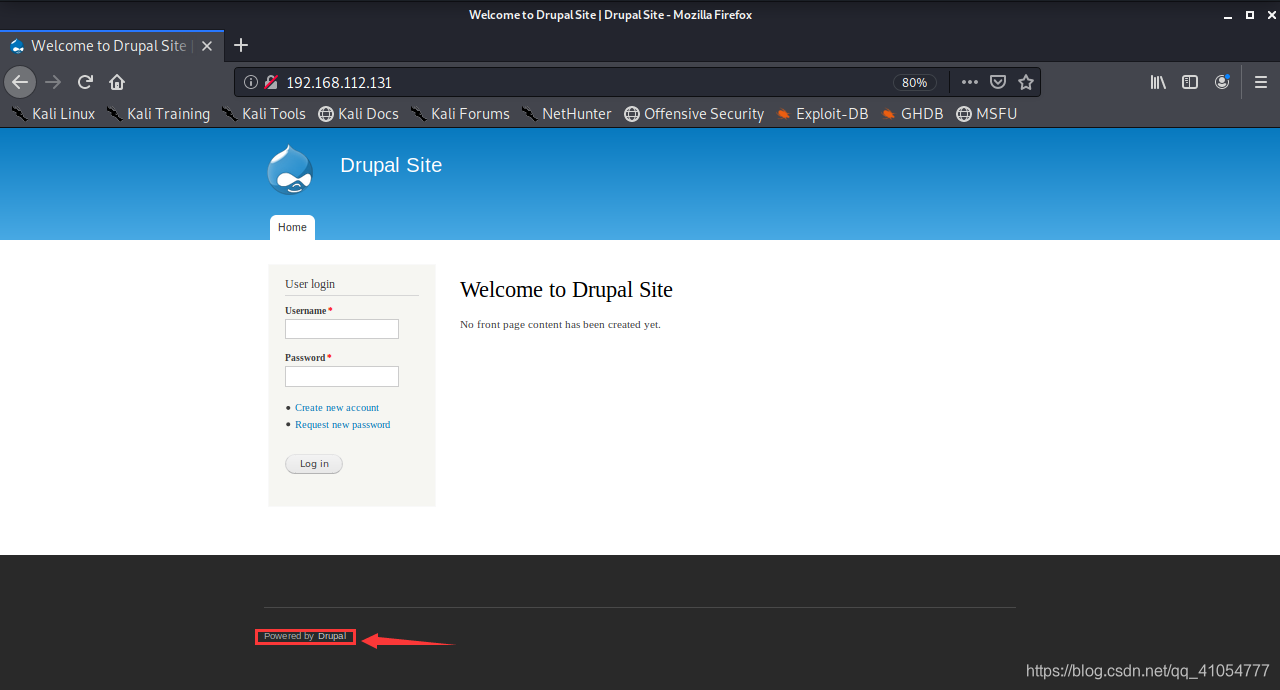1280x690 pixels.
Task: Reset the 80% zoom level badge
Action: pos(914,82)
